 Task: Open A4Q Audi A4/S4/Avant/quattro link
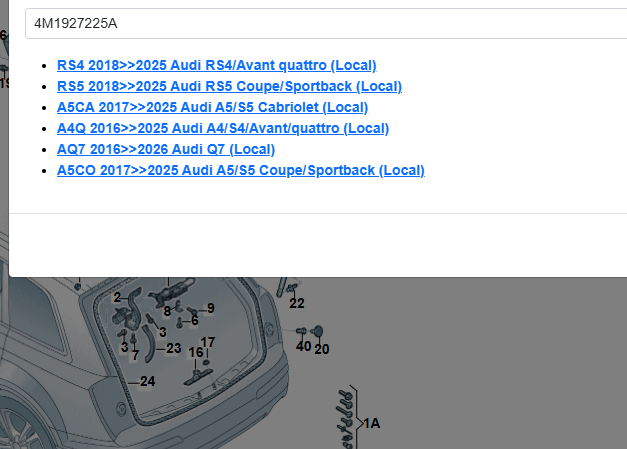click(x=222, y=128)
